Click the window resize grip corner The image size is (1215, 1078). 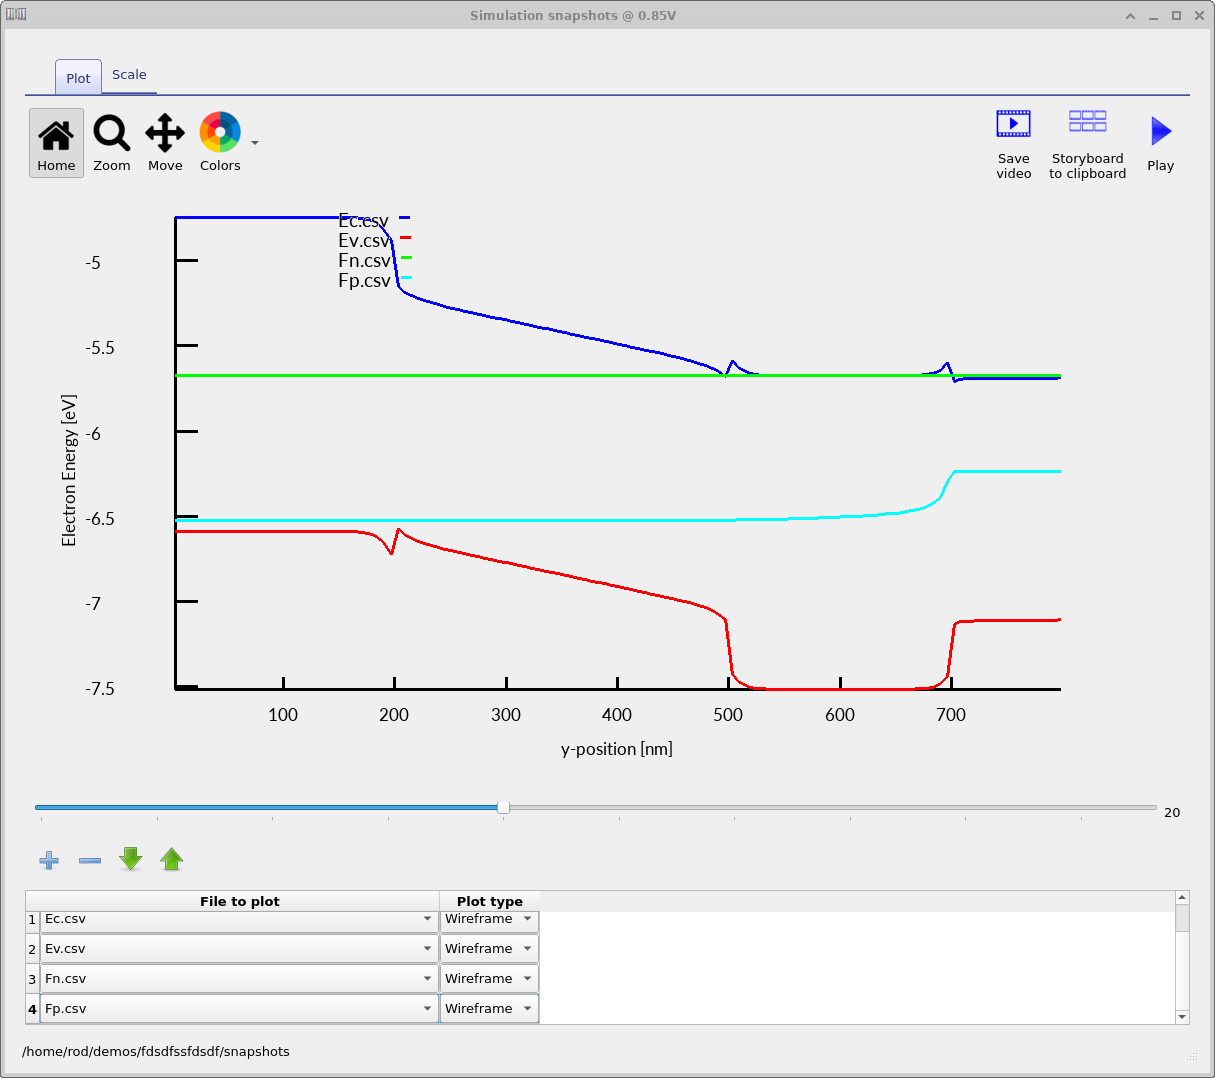tap(1193, 1055)
